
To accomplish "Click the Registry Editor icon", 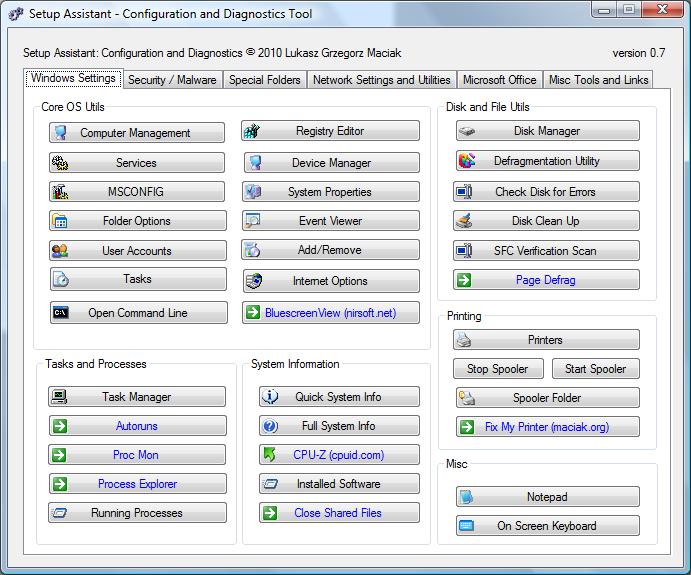I will (253, 131).
